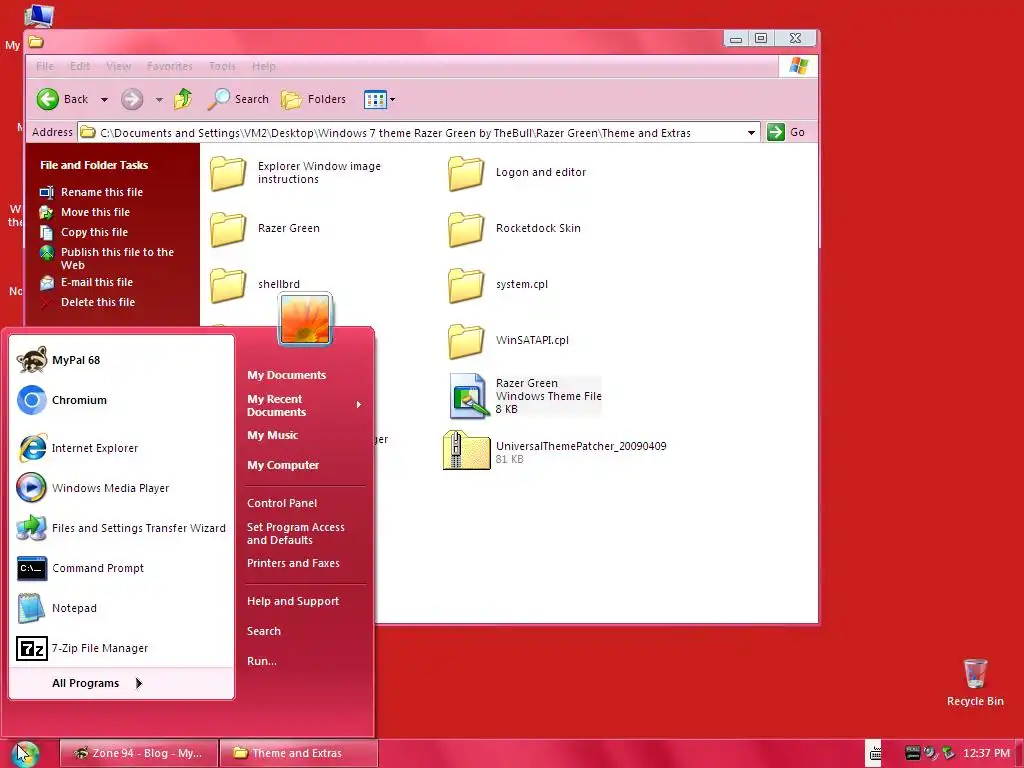Select the system.cpl folder

click(498, 285)
